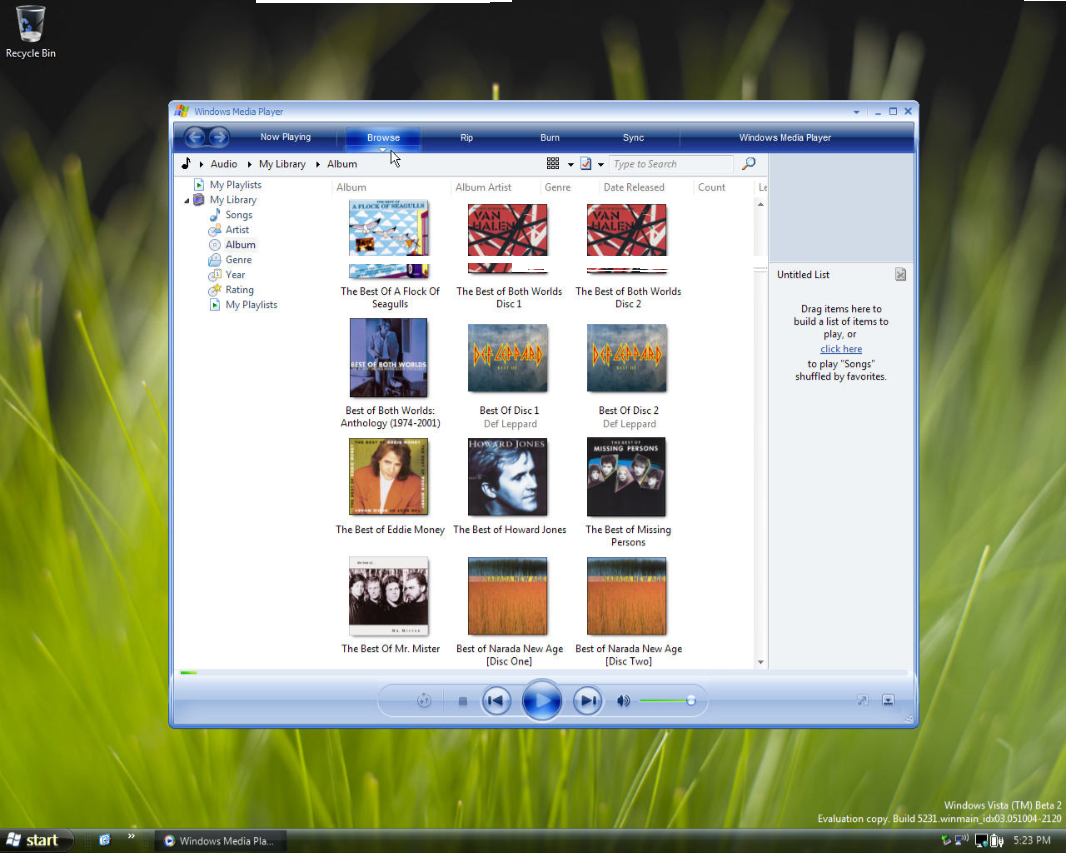The height and width of the screenshot is (853, 1066).
Task: Close the Untitled List pane
Action: click(900, 274)
